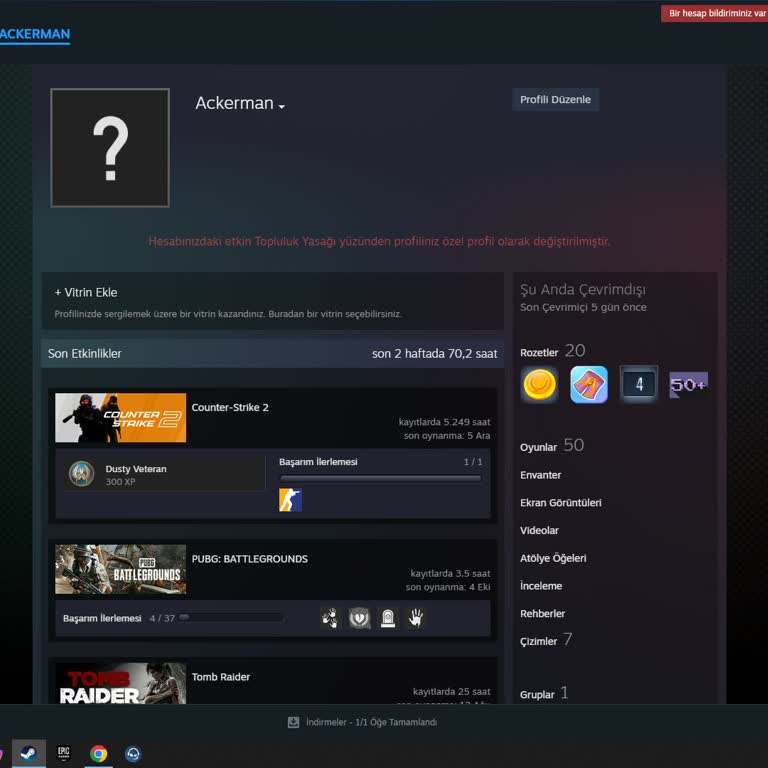Click 'Şu Anda Çevrimdışı' status text
Image resolution: width=768 pixels, height=768 pixels.
coord(583,289)
